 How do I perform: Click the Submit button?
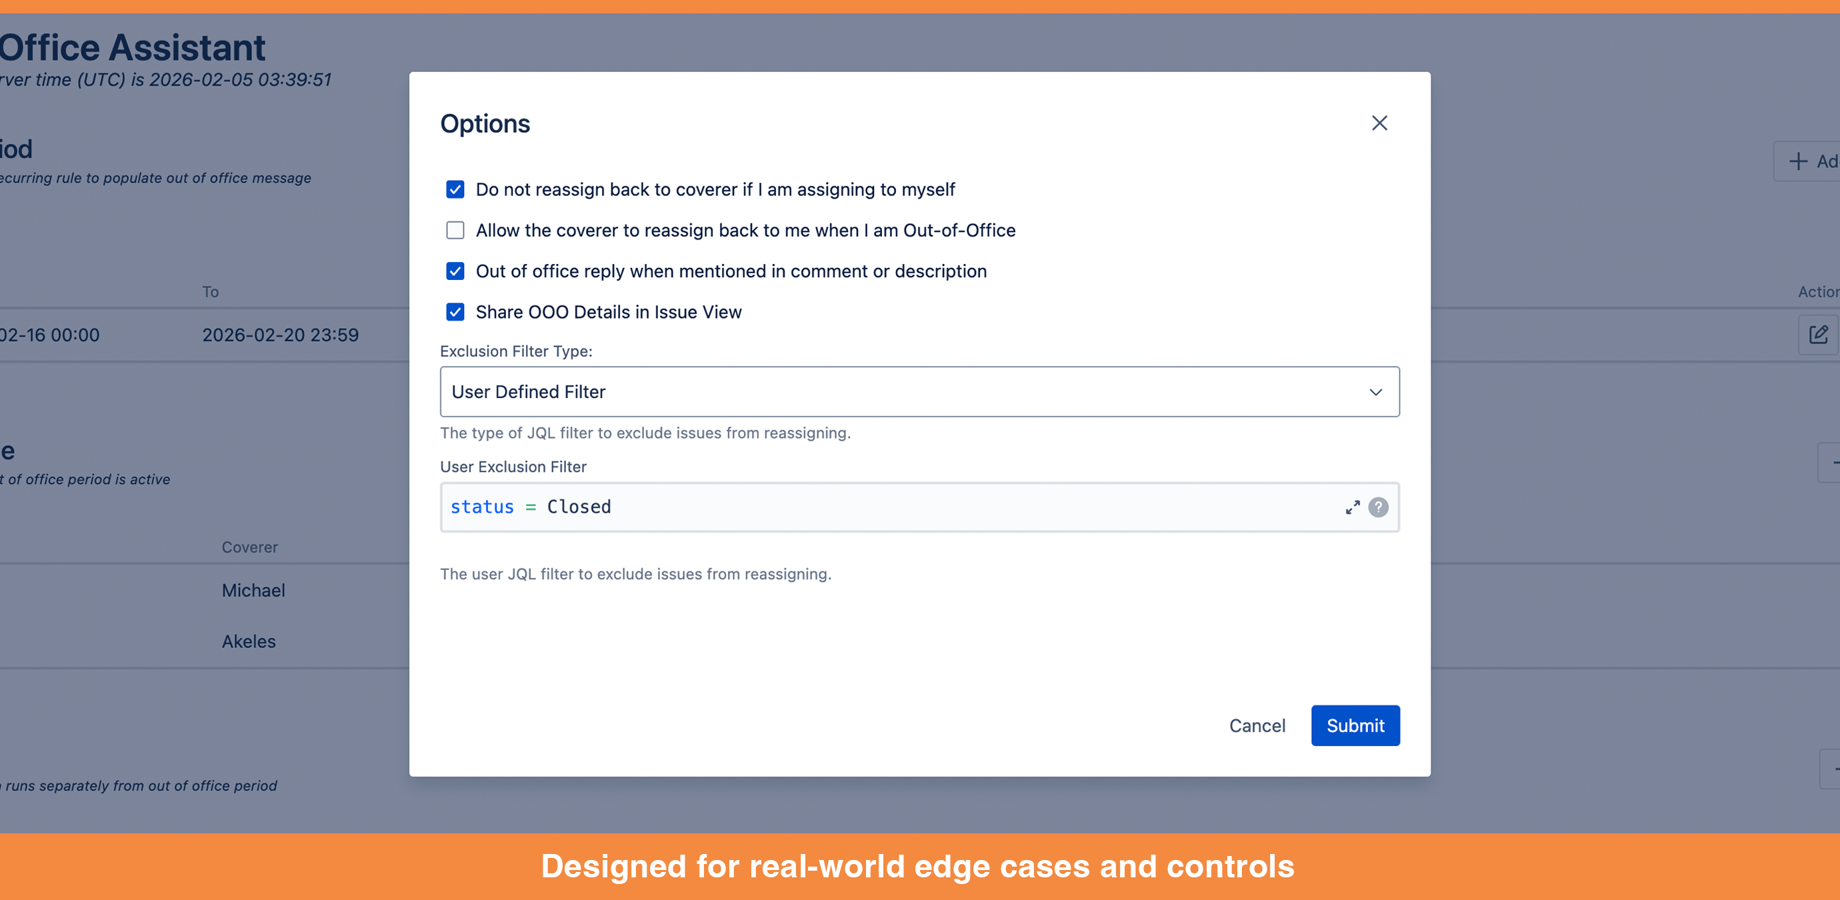pyautogui.click(x=1355, y=725)
